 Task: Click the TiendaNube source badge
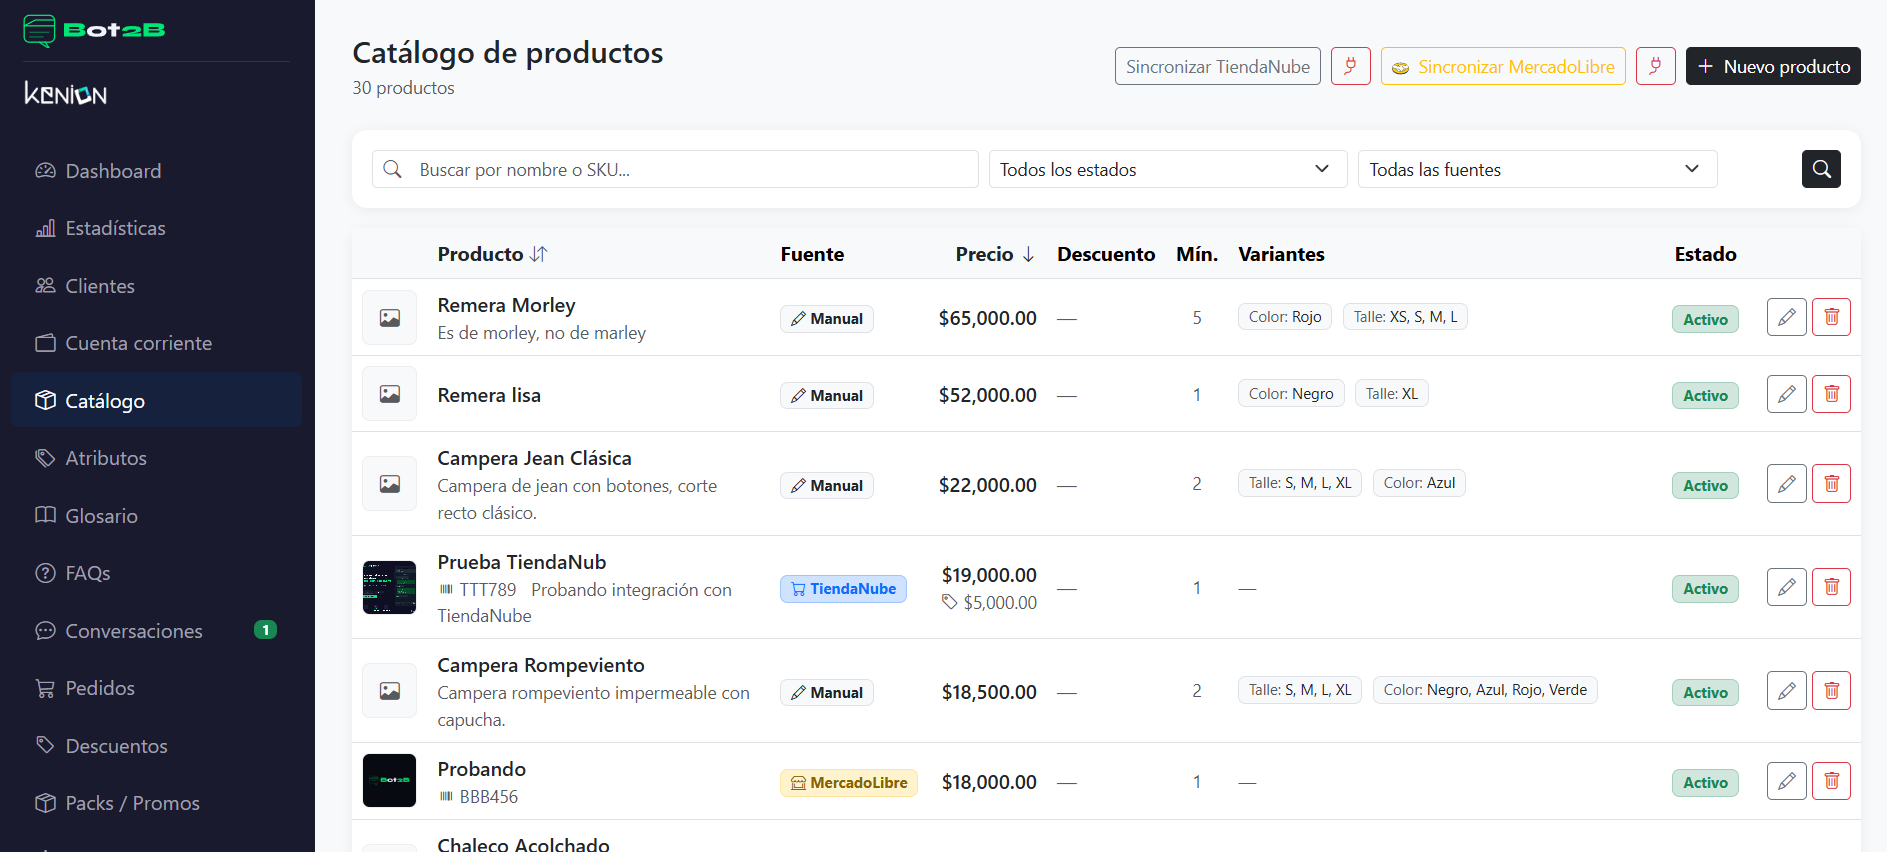coord(843,589)
